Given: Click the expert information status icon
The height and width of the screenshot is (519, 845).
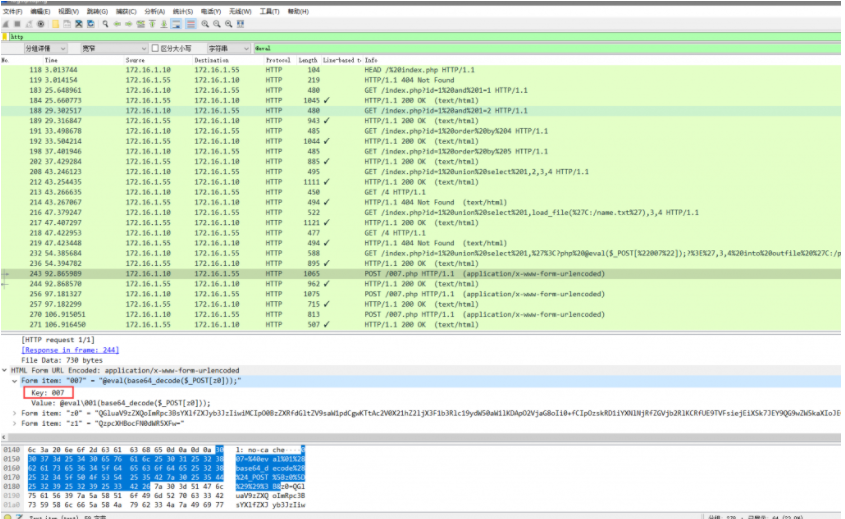Looking at the screenshot, I should coord(8,516).
